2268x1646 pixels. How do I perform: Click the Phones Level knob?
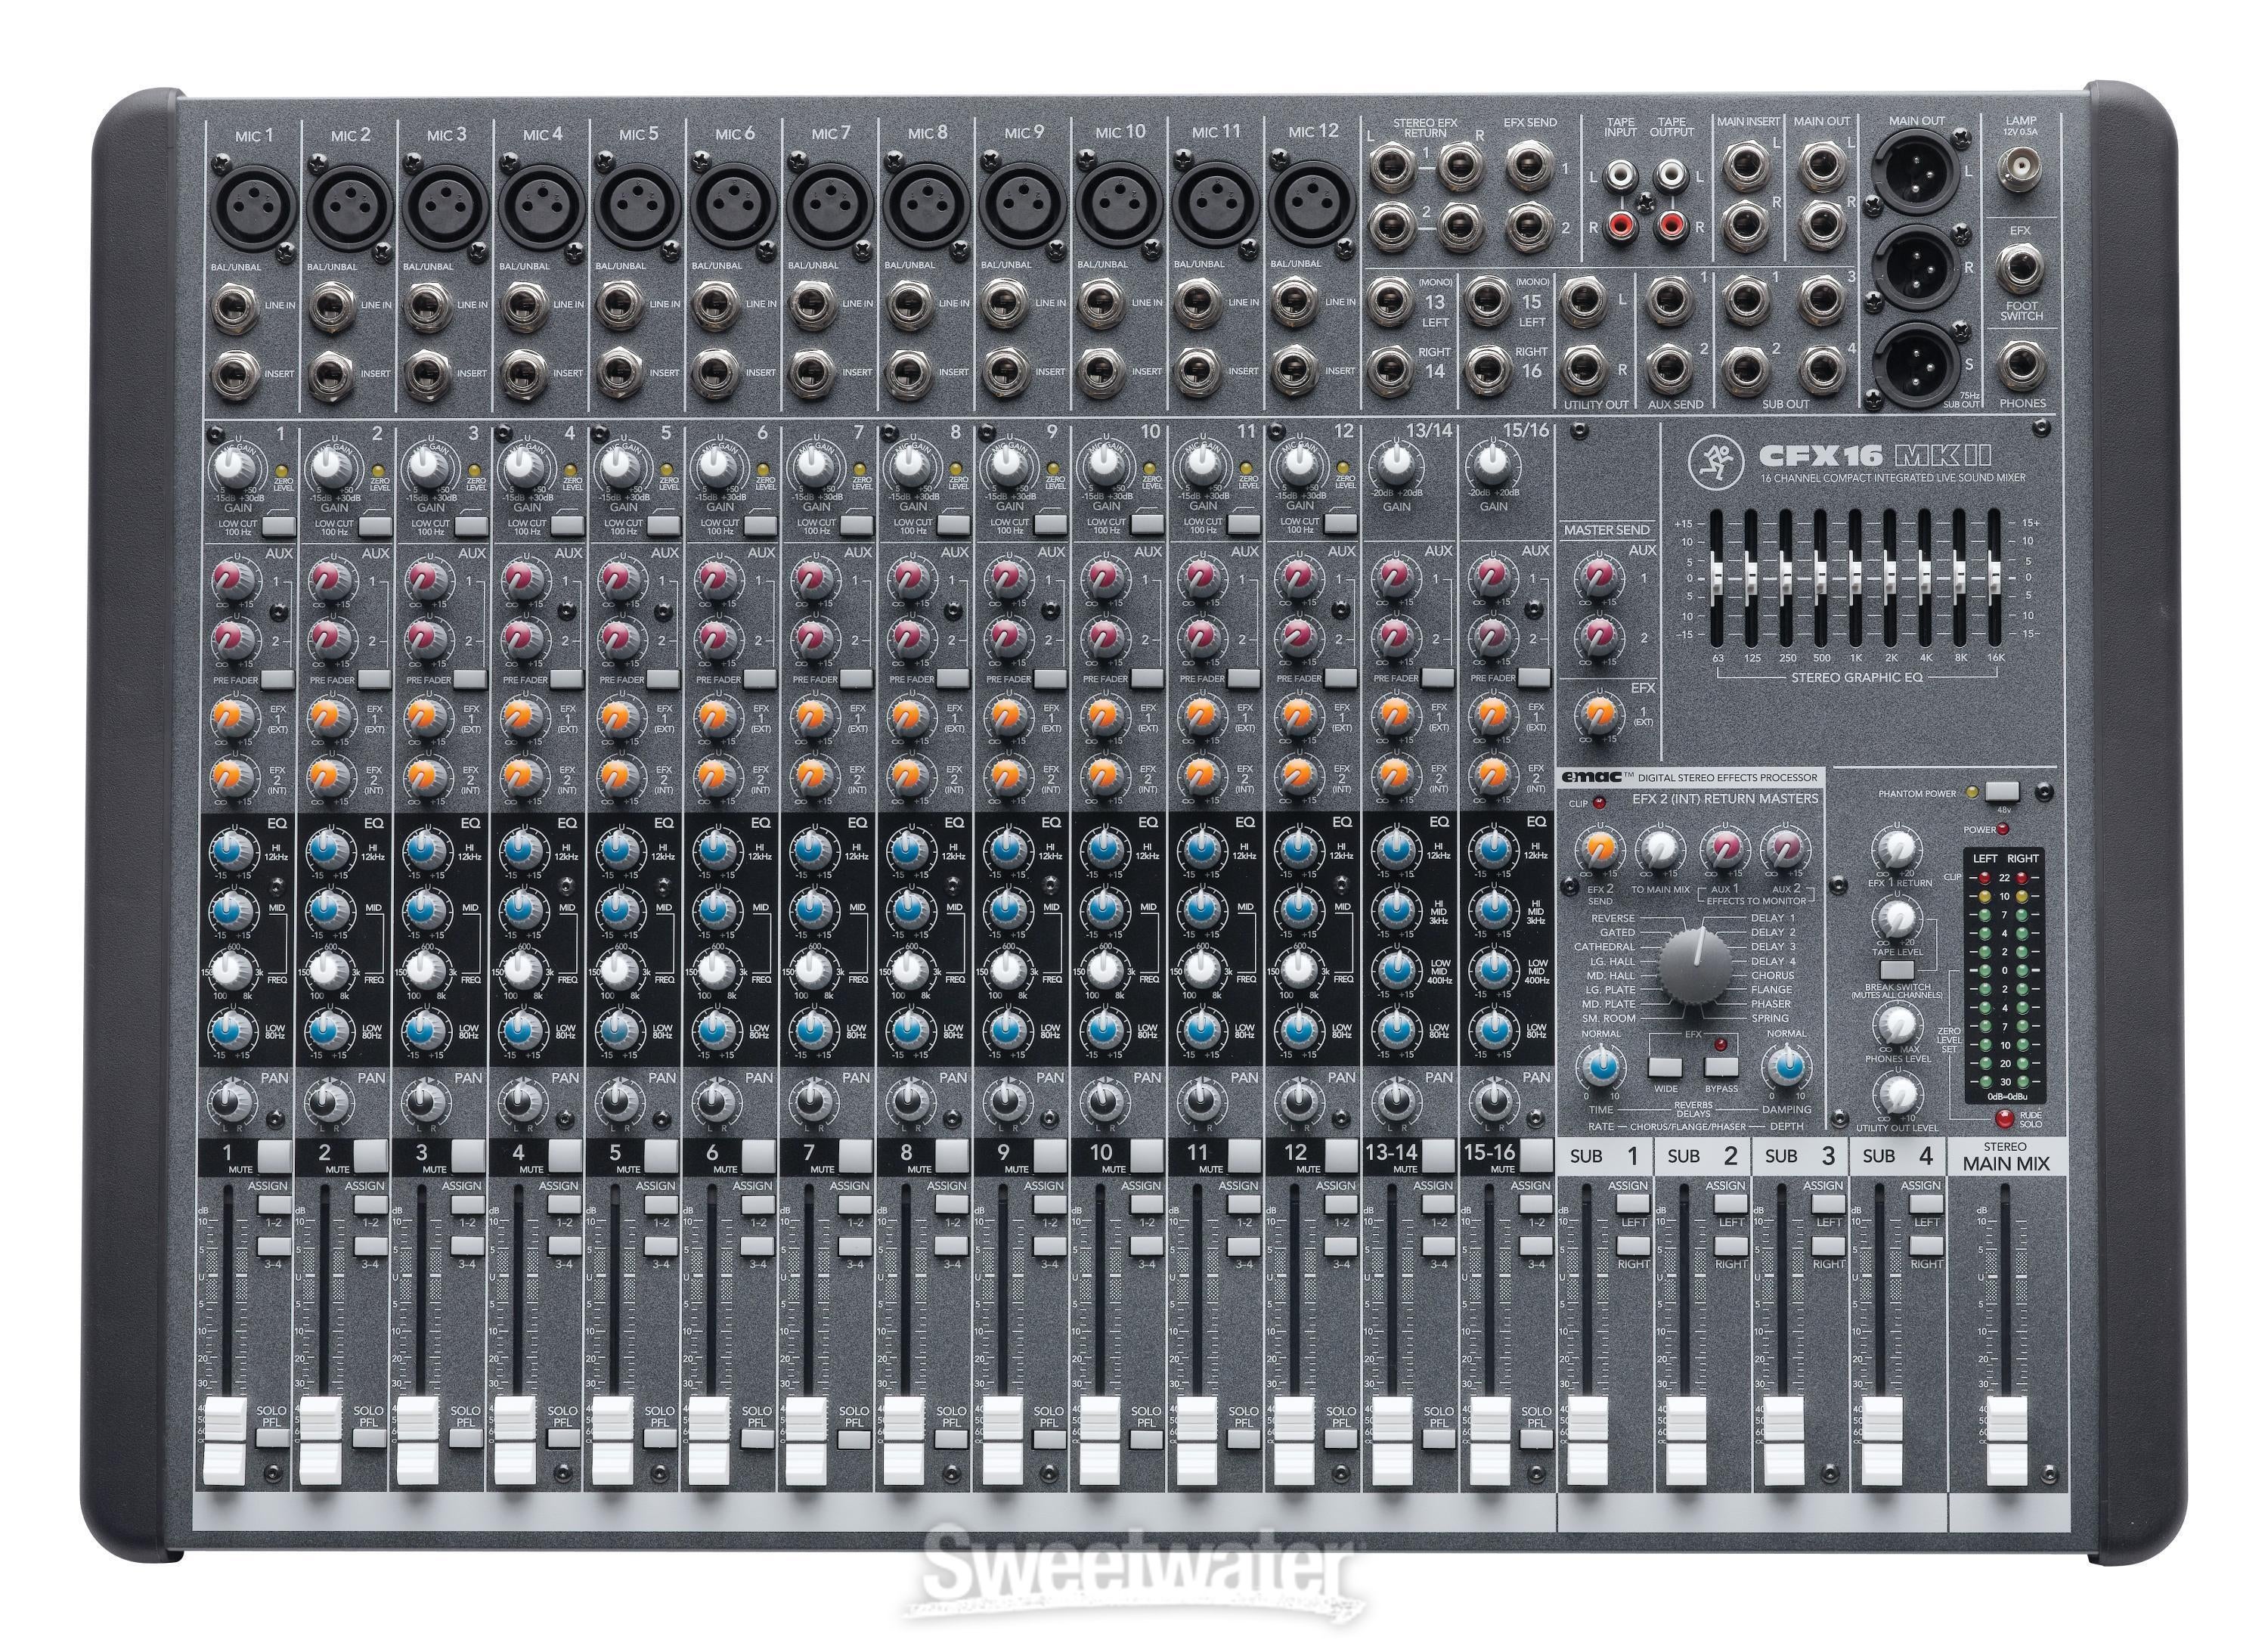click(x=1900, y=1024)
